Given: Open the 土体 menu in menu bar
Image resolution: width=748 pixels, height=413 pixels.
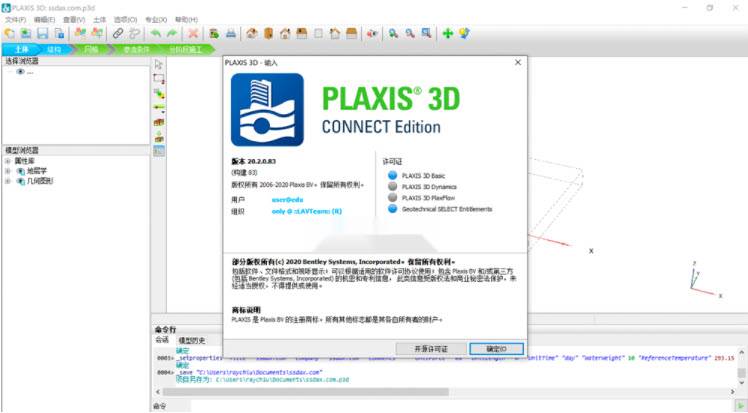Looking at the screenshot, I should 99,20.
